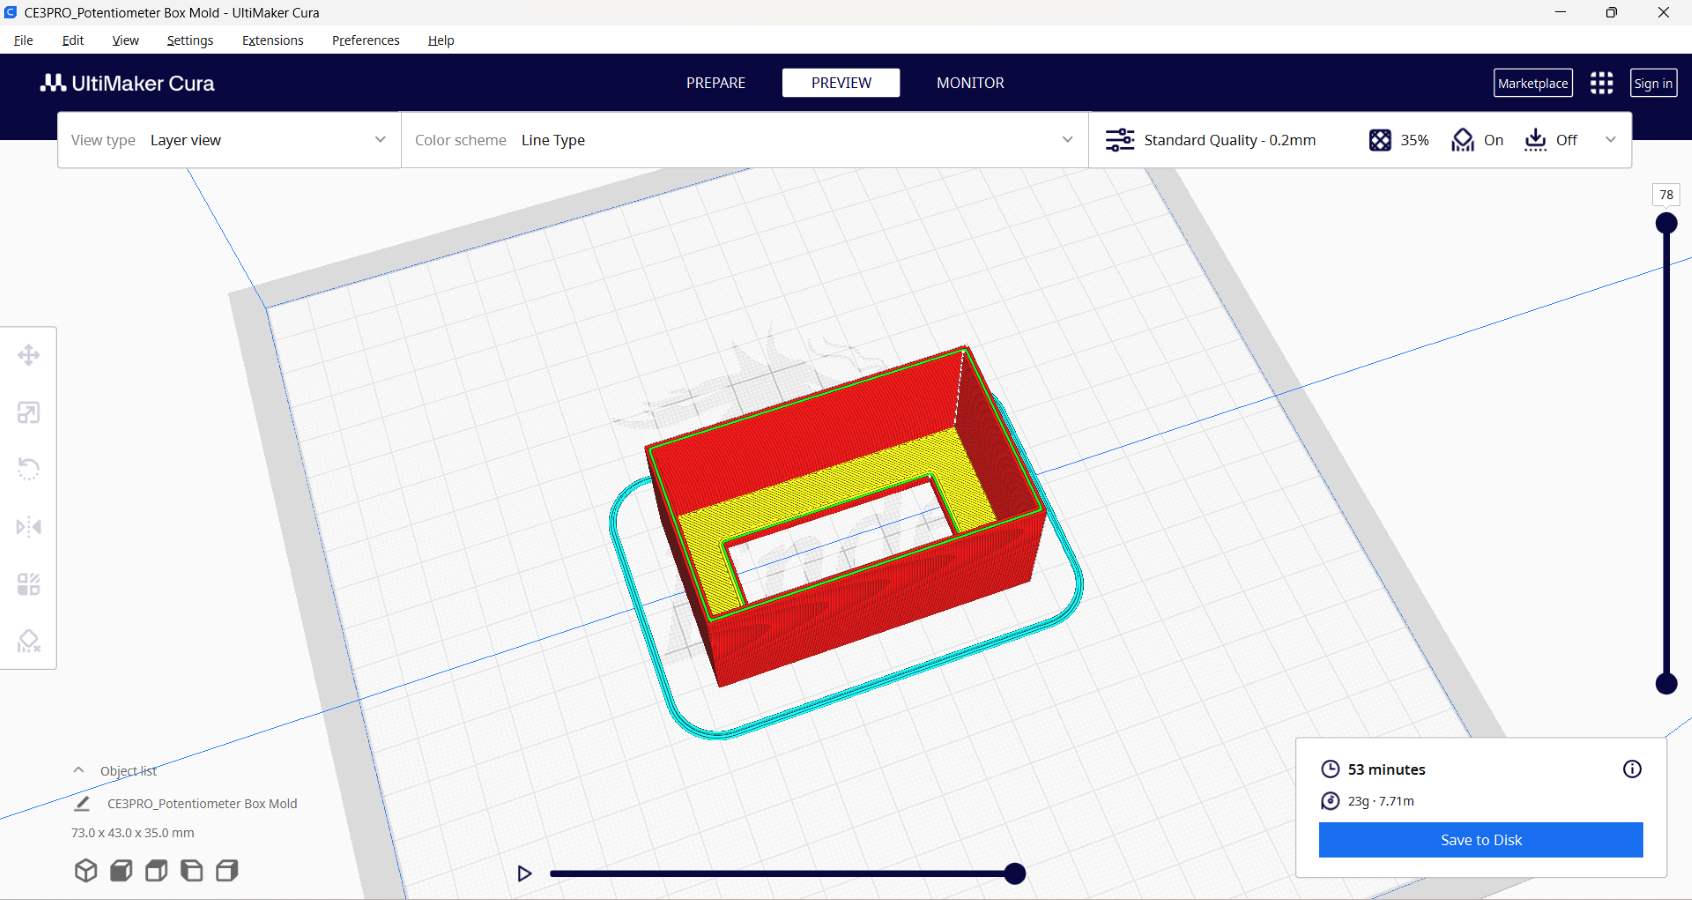Open the Extensions menu
The height and width of the screenshot is (900, 1692).
272,40
